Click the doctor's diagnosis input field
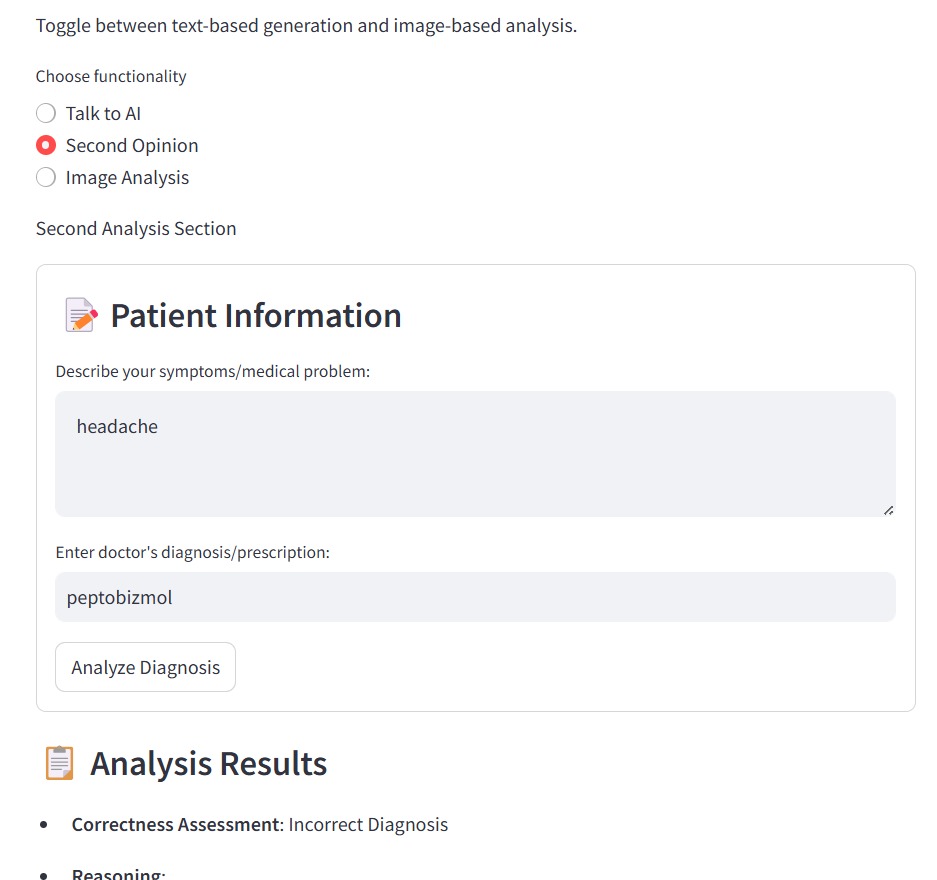 (x=475, y=598)
